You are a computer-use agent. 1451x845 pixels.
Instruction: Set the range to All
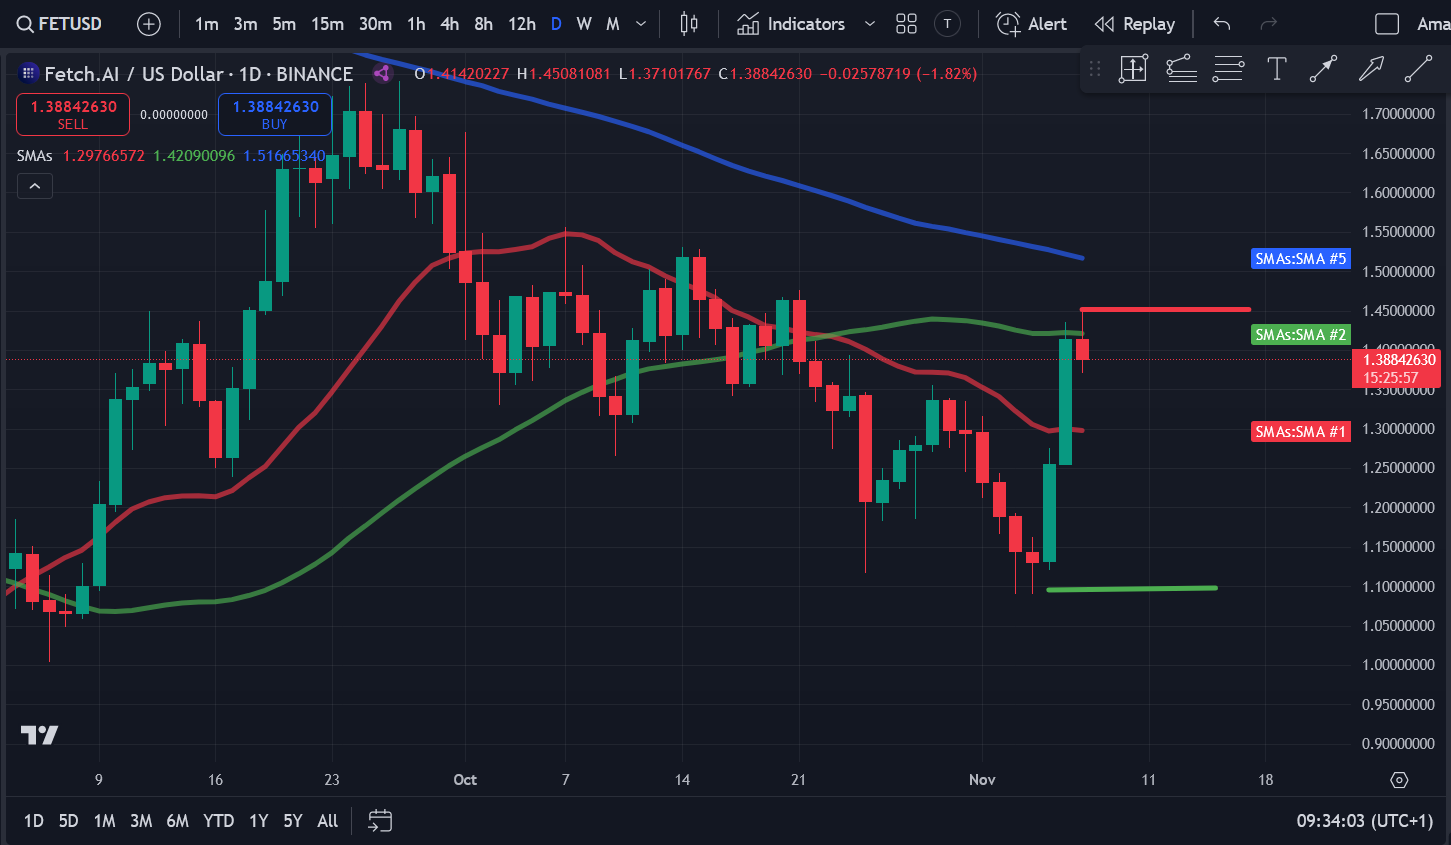[x=327, y=821]
